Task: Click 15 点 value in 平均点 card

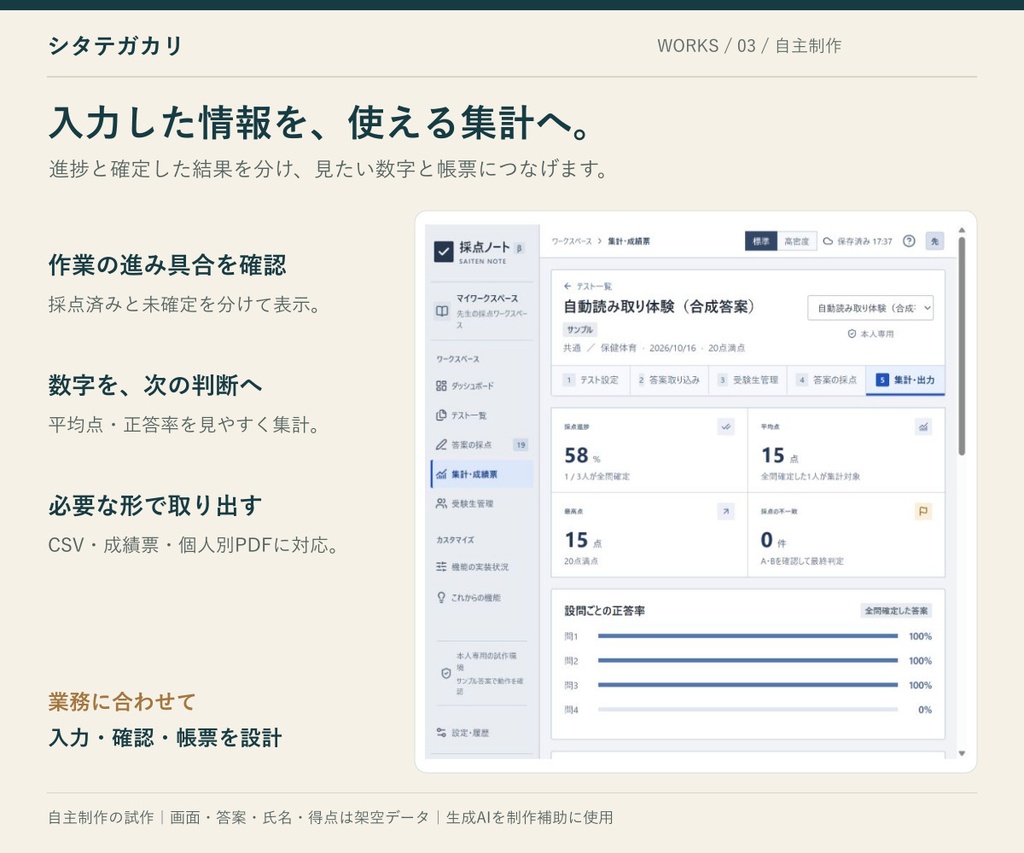Action: point(779,455)
